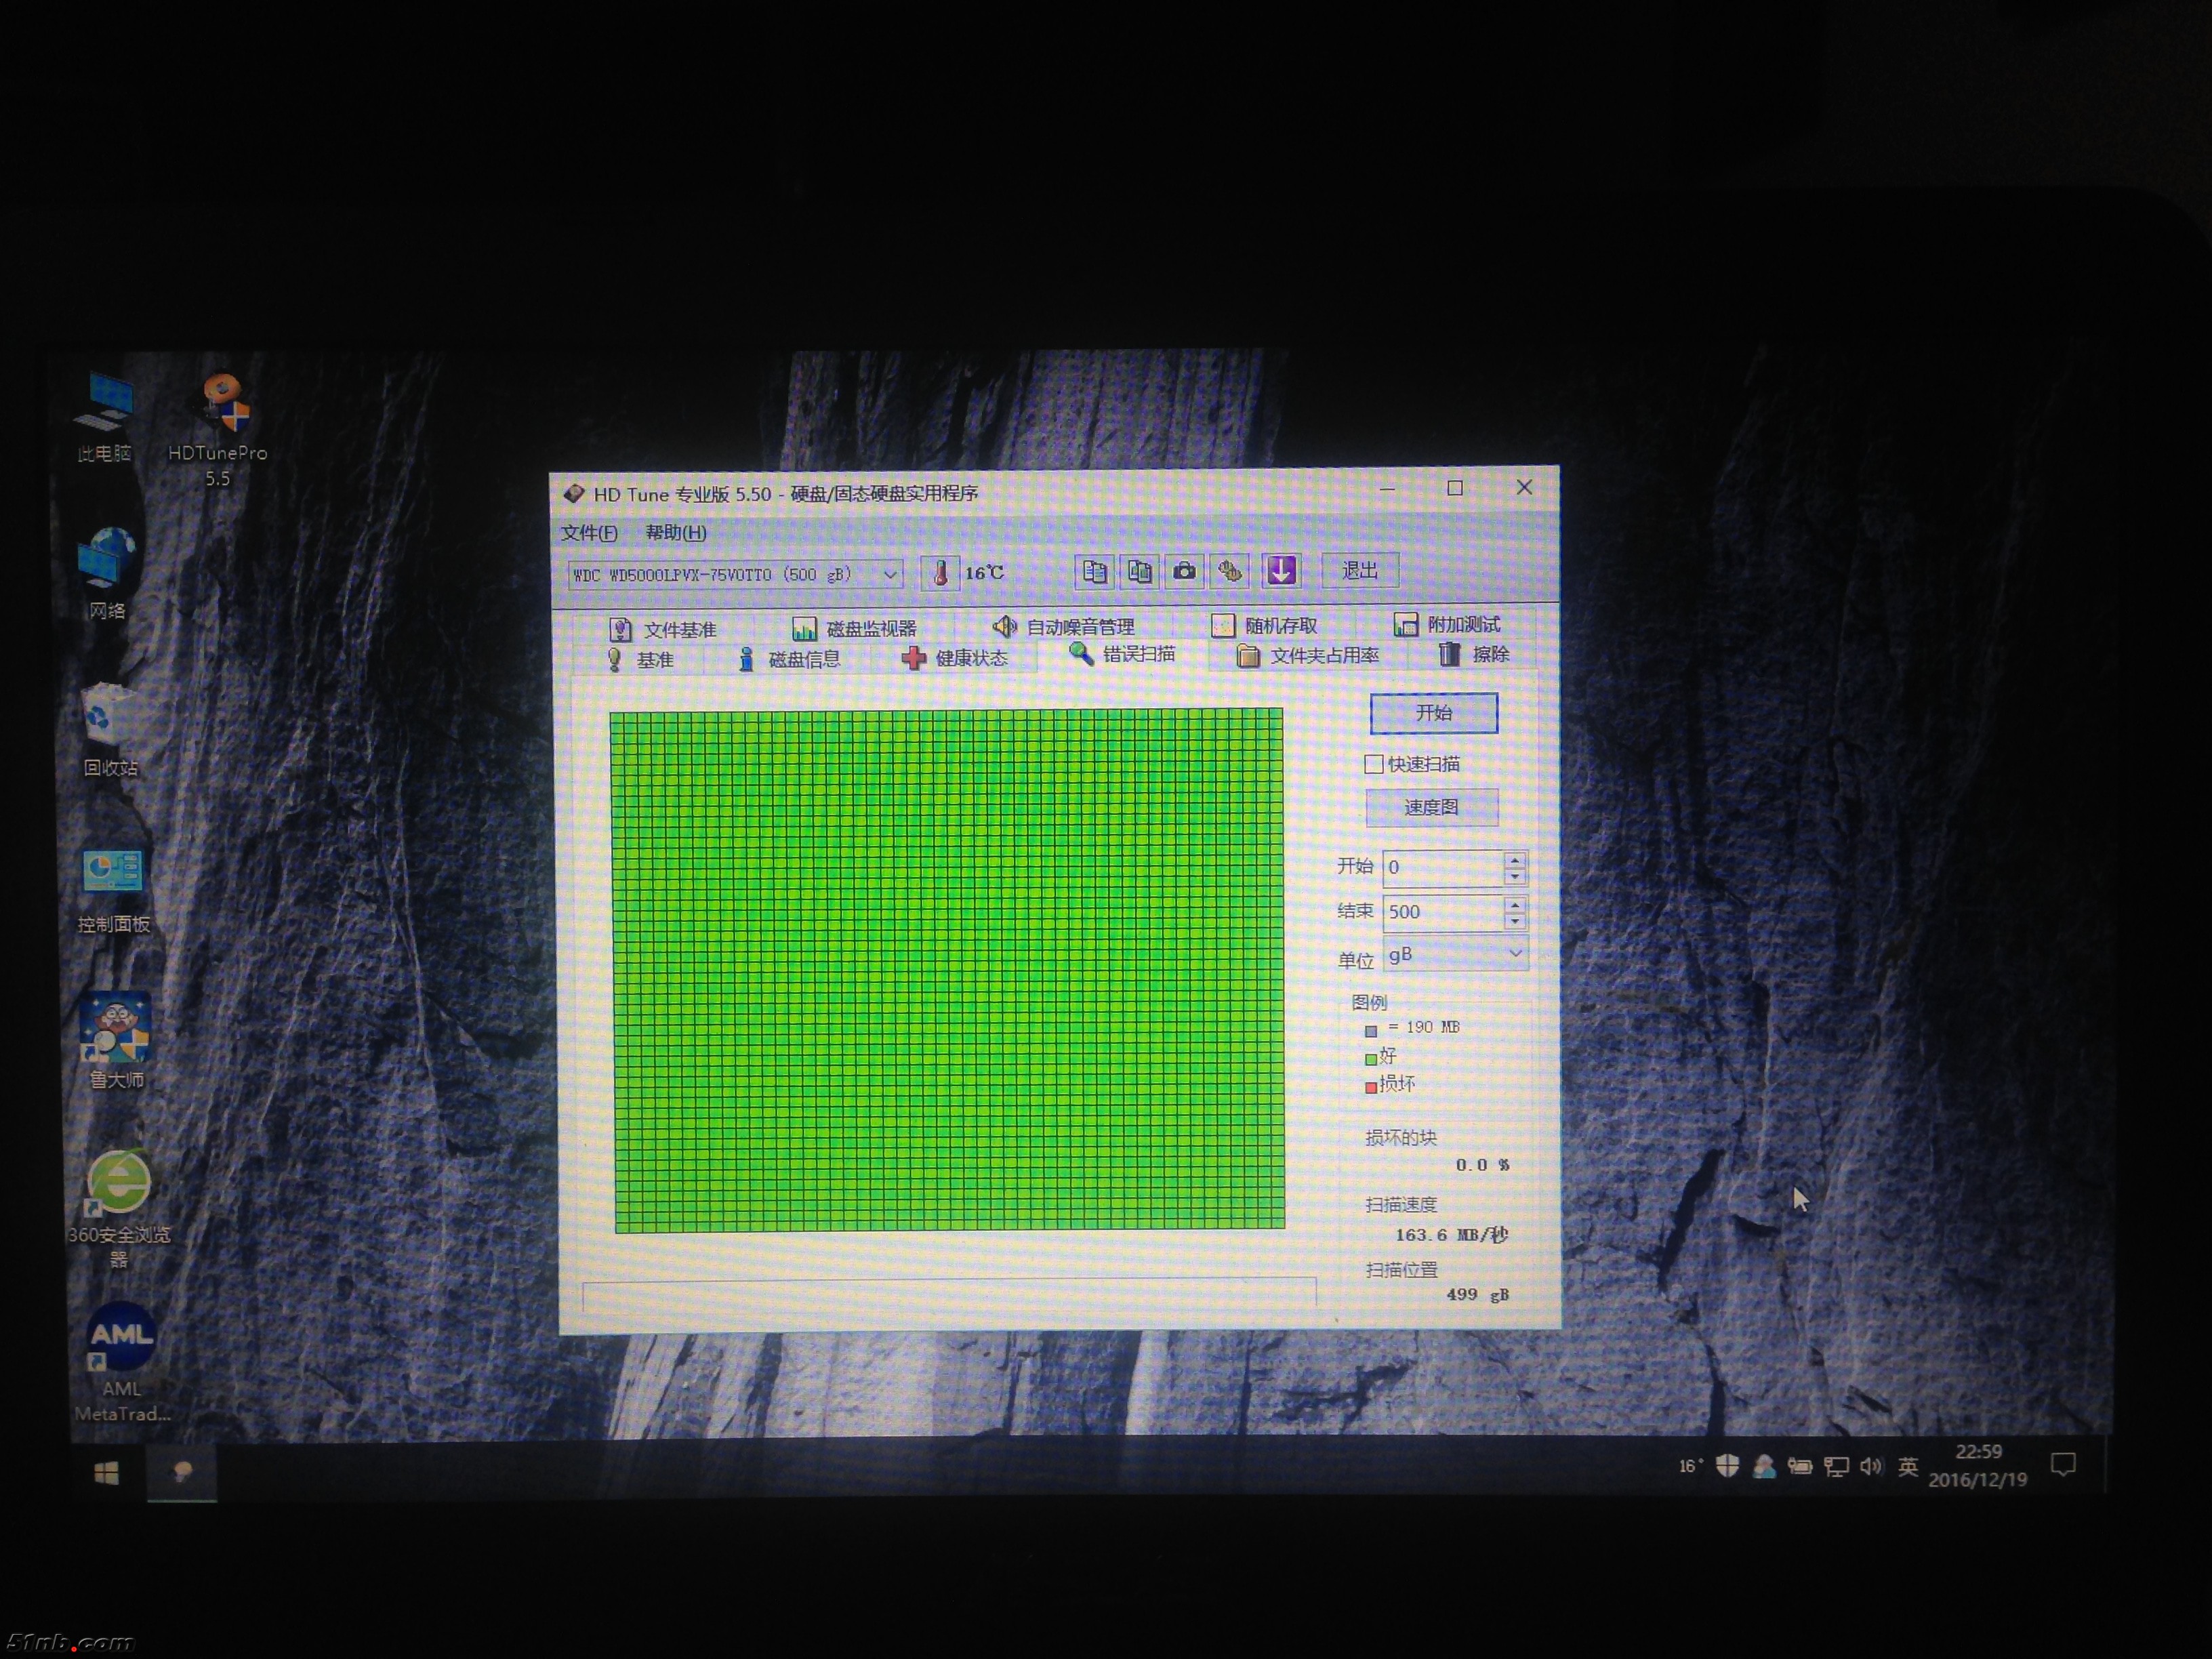This screenshot has width=2212, height=1659.
Task: Click the copy screenshot to clipboard icon
Action: coord(1139,572)
